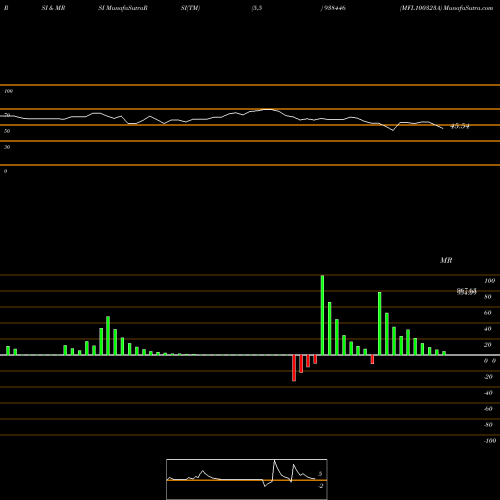Click the (MFL100323A) MunafaSutra.com header text
This screenshot has width=500, height=500.
(446, 8)
